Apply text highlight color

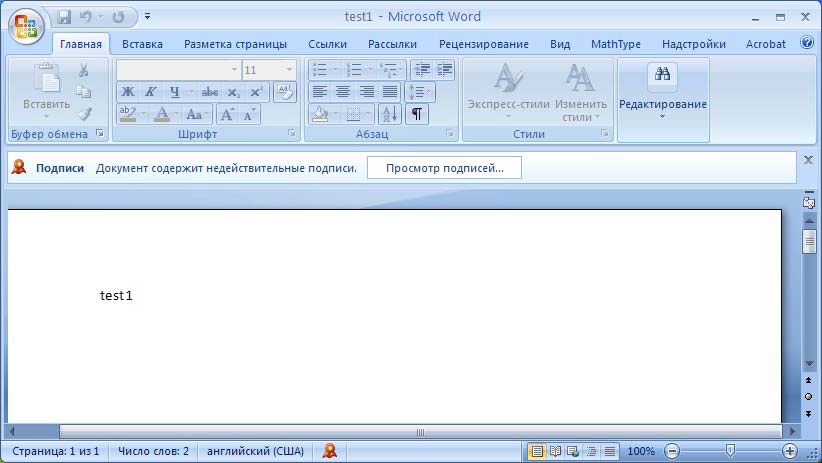coord(128,114)
